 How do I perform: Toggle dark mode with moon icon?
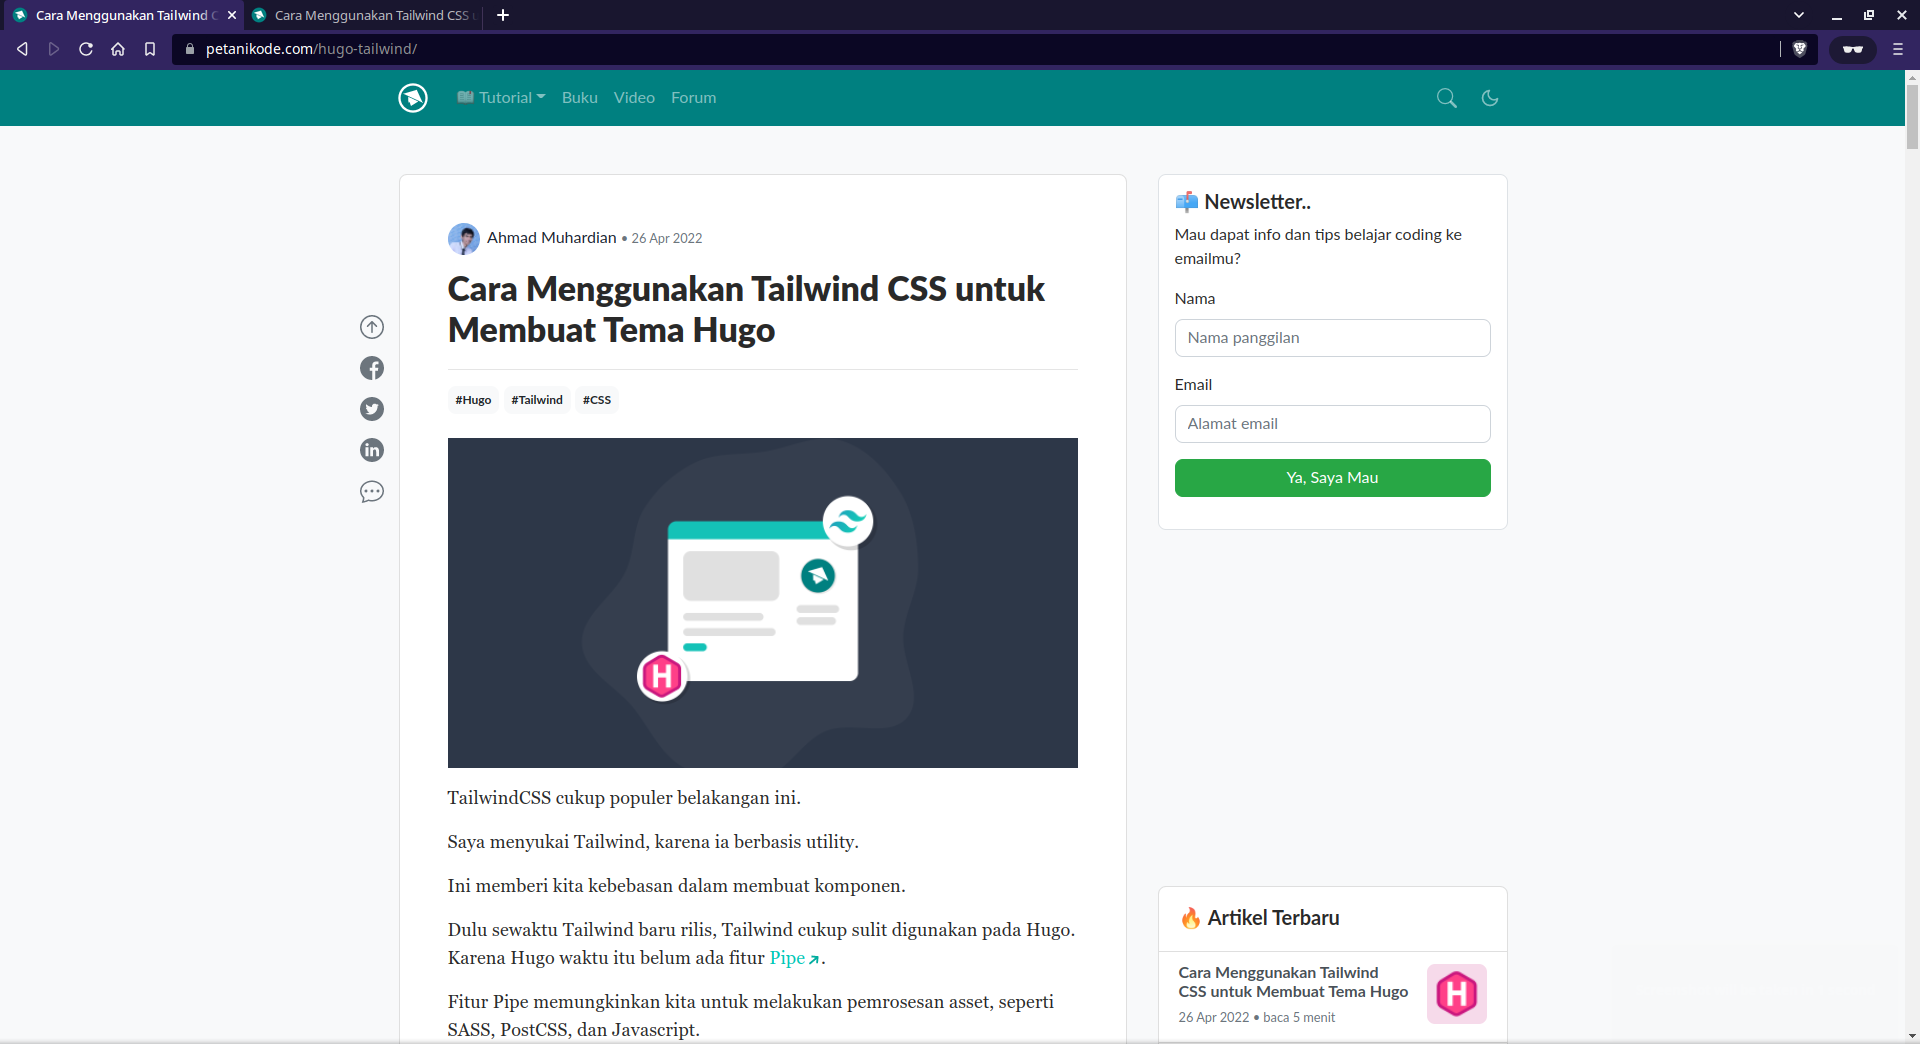(x=1489, y=98)
